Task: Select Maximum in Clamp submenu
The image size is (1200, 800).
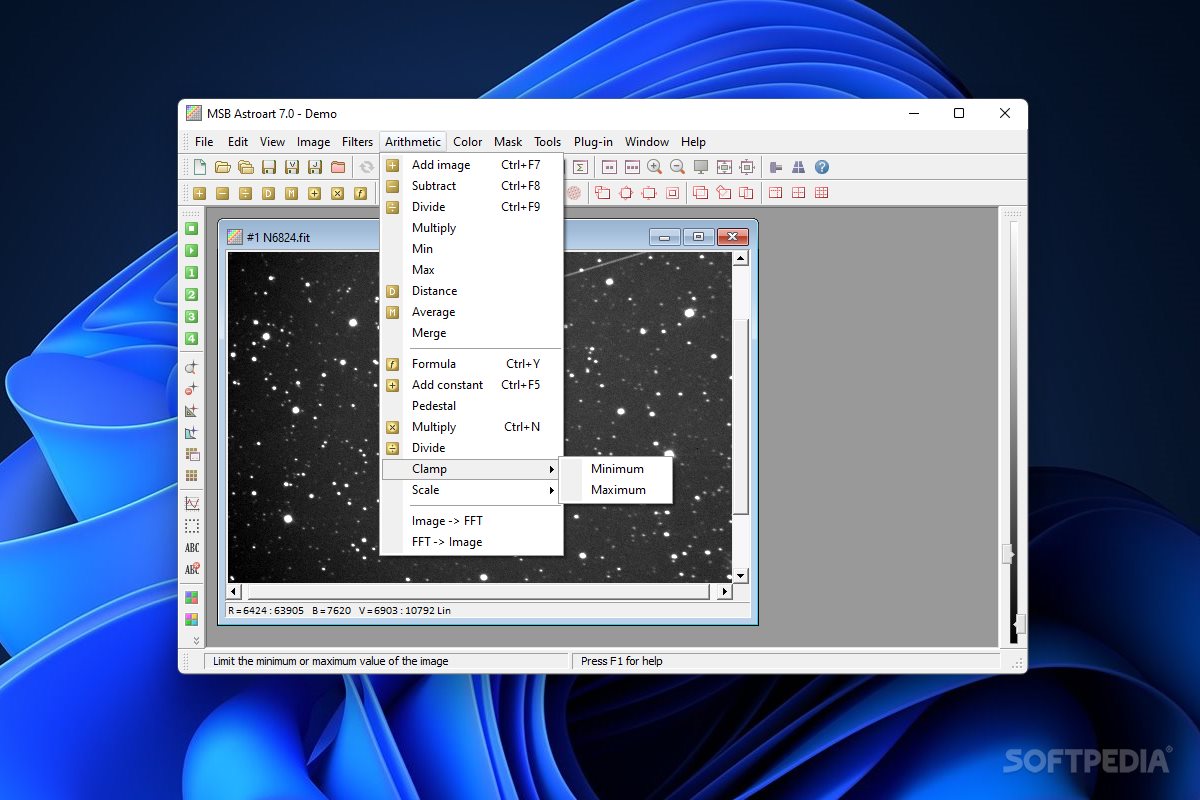Action: click(616, 490)
